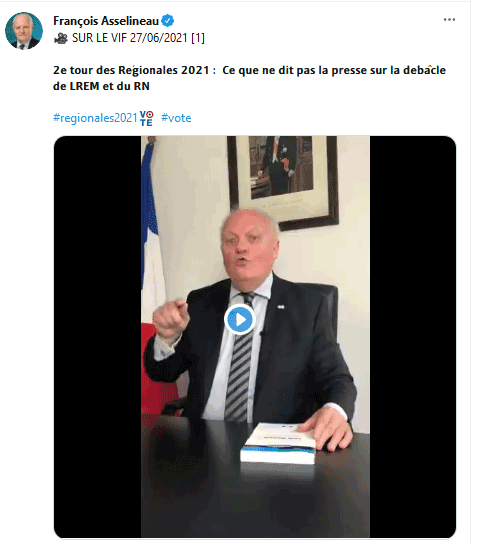Open the François Asselineau profile name
The image size is (478, 544).
106,21
